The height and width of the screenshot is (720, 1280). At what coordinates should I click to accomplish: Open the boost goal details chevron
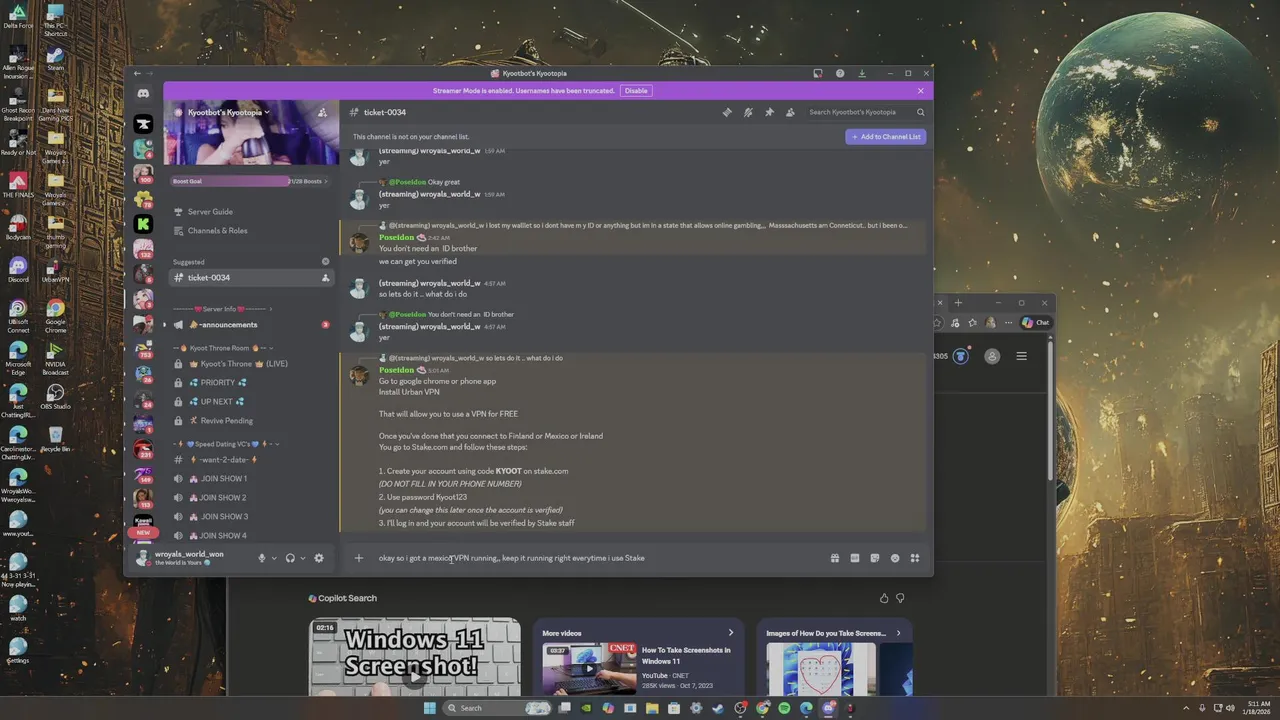point(326,181)
